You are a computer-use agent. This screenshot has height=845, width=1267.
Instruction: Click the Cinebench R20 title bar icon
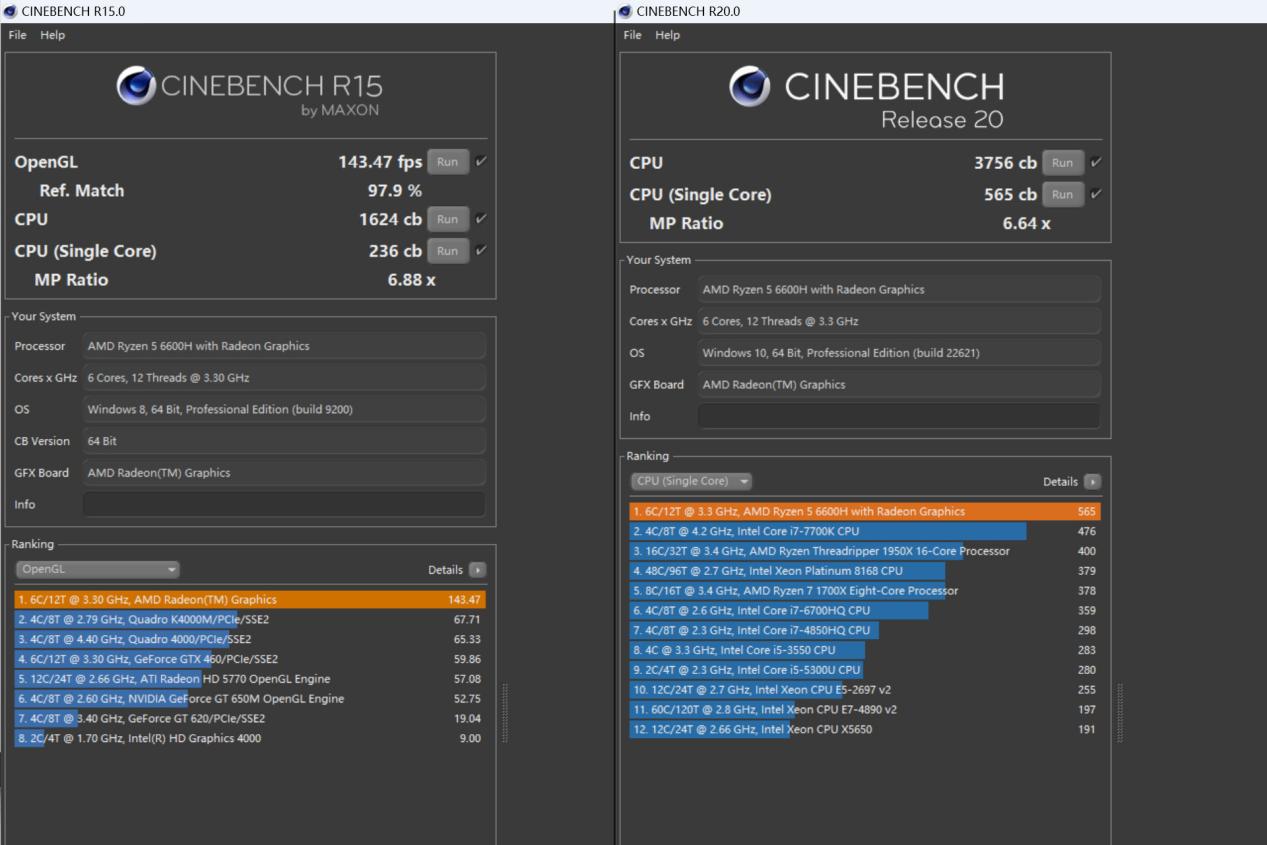click(x=625, y=11)
